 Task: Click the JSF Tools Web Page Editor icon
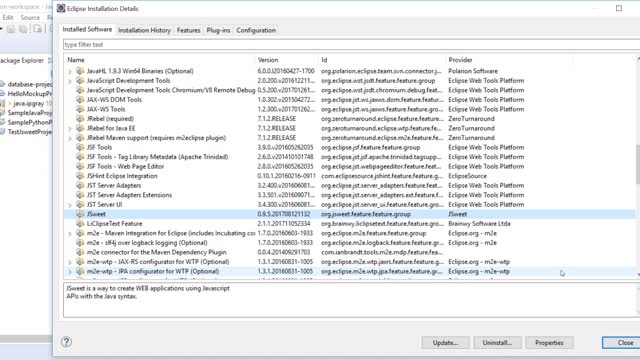tap(80, 166)
